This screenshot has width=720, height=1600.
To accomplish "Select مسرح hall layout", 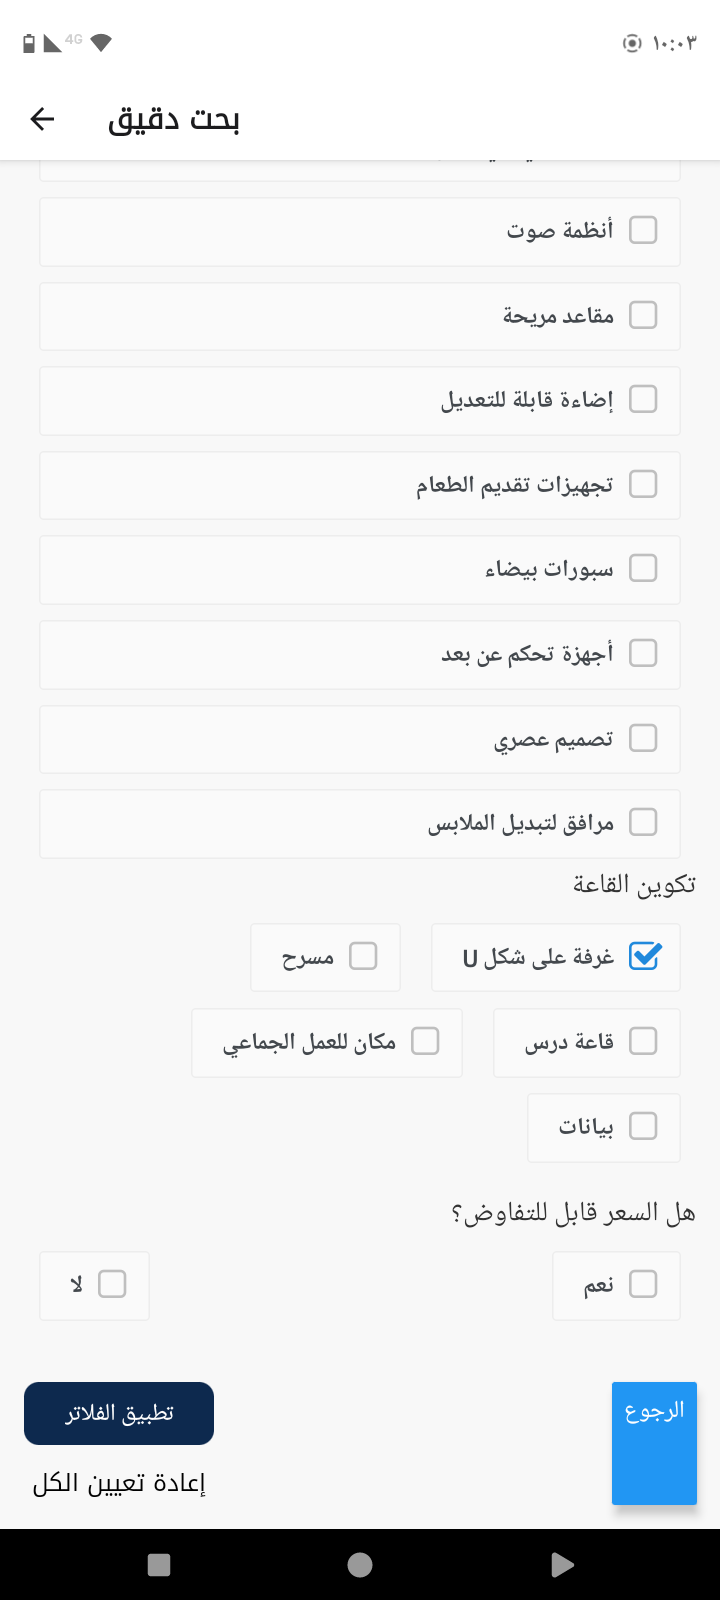I will (363, 957).
